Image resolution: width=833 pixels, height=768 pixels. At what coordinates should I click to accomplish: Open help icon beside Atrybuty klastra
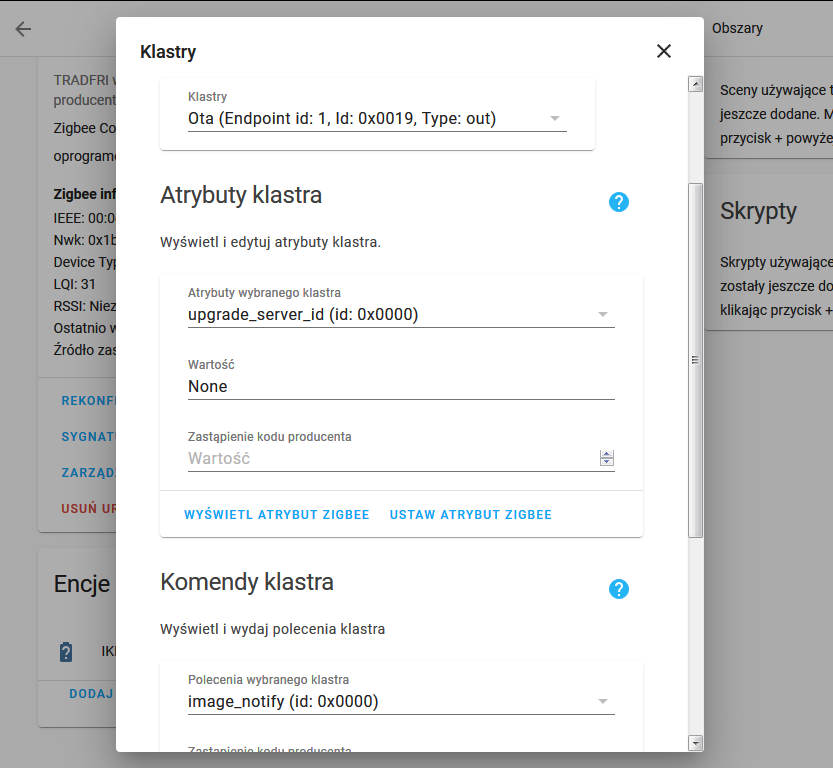coord(619,202)
